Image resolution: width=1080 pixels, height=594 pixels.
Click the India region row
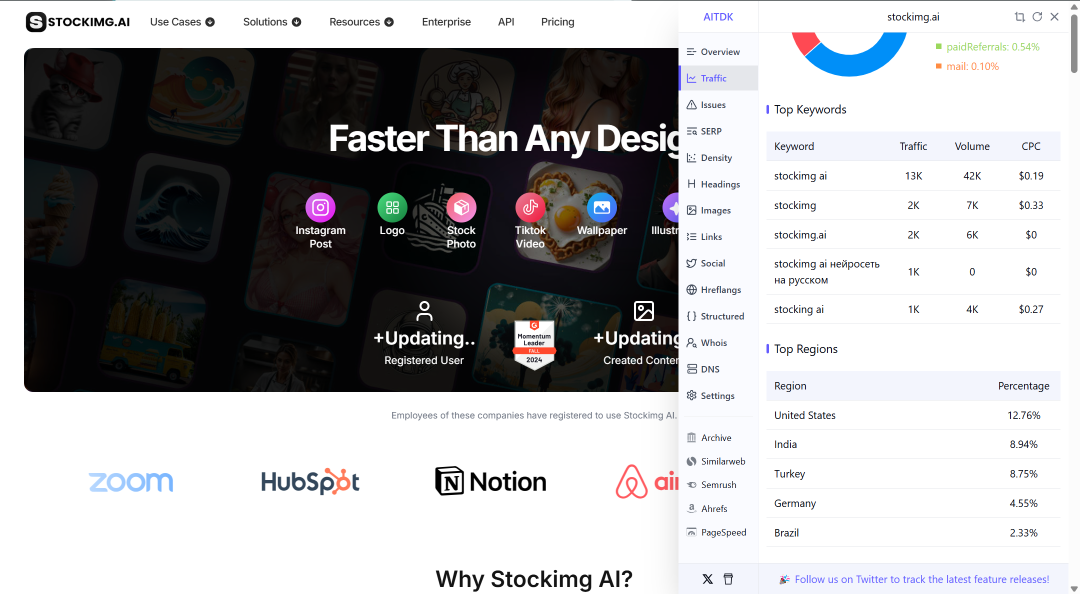coord(913,444)
